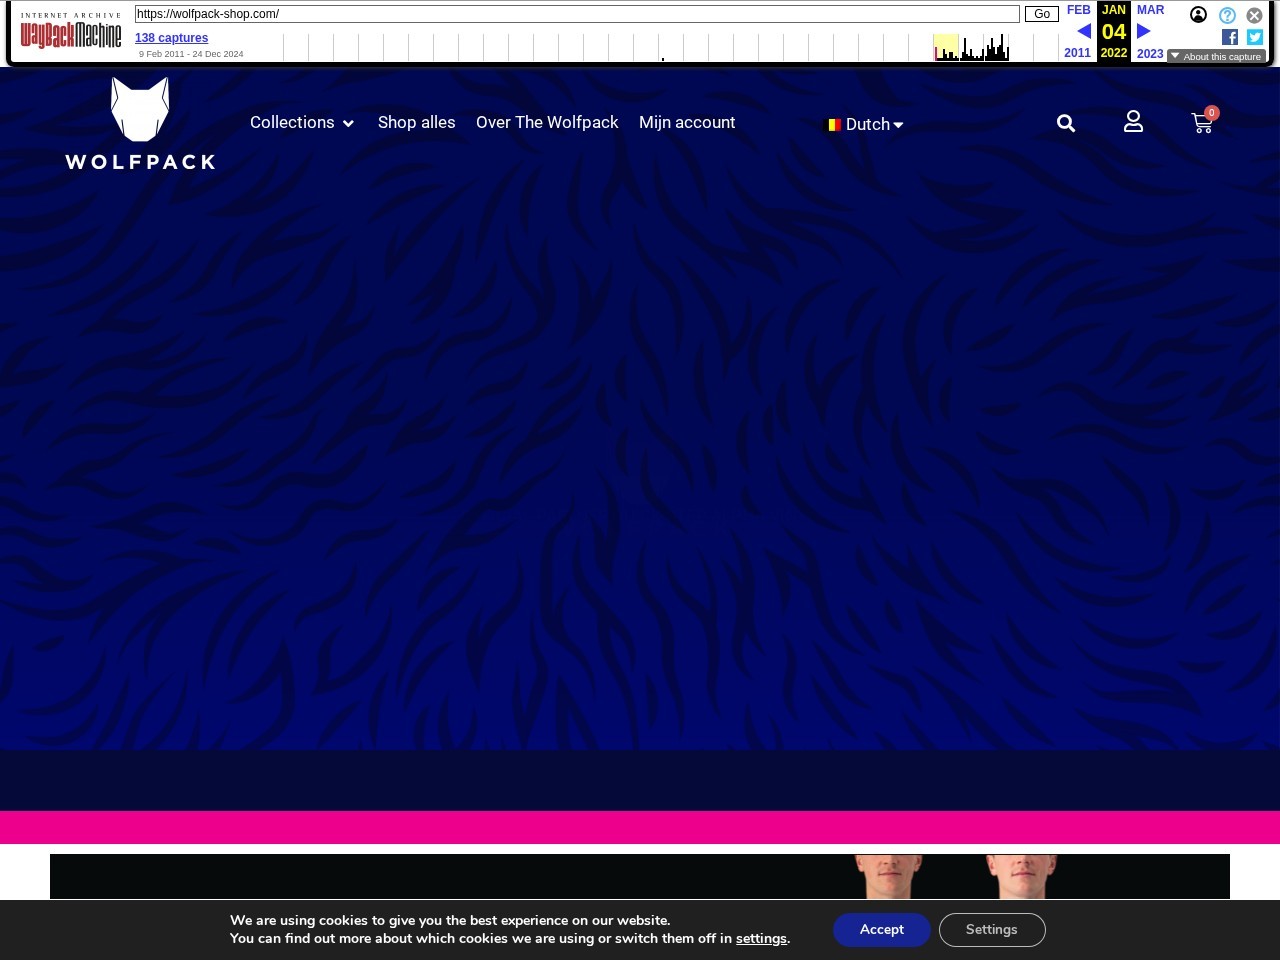Viewport: 1280px width, 960px height.
Task: Open Over The Wolfpack page
Action: pos(547,122)
